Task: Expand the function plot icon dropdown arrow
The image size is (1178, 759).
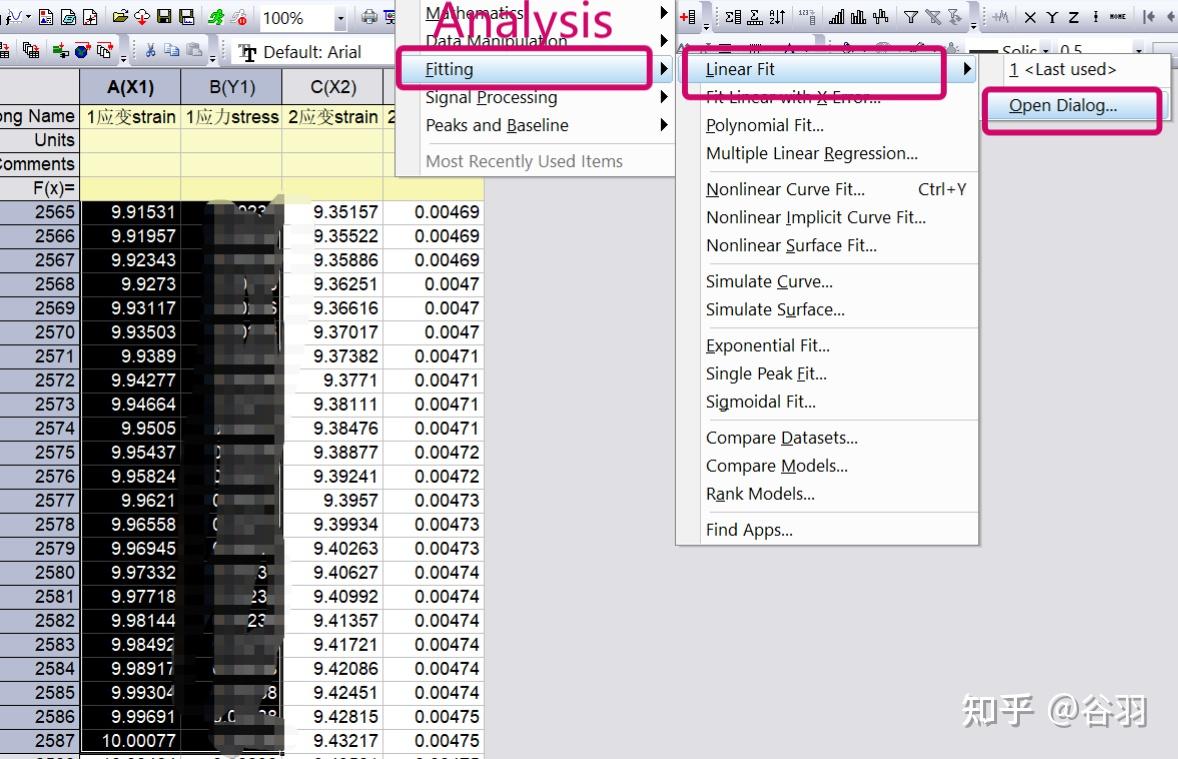Action: tap(29, 17)
